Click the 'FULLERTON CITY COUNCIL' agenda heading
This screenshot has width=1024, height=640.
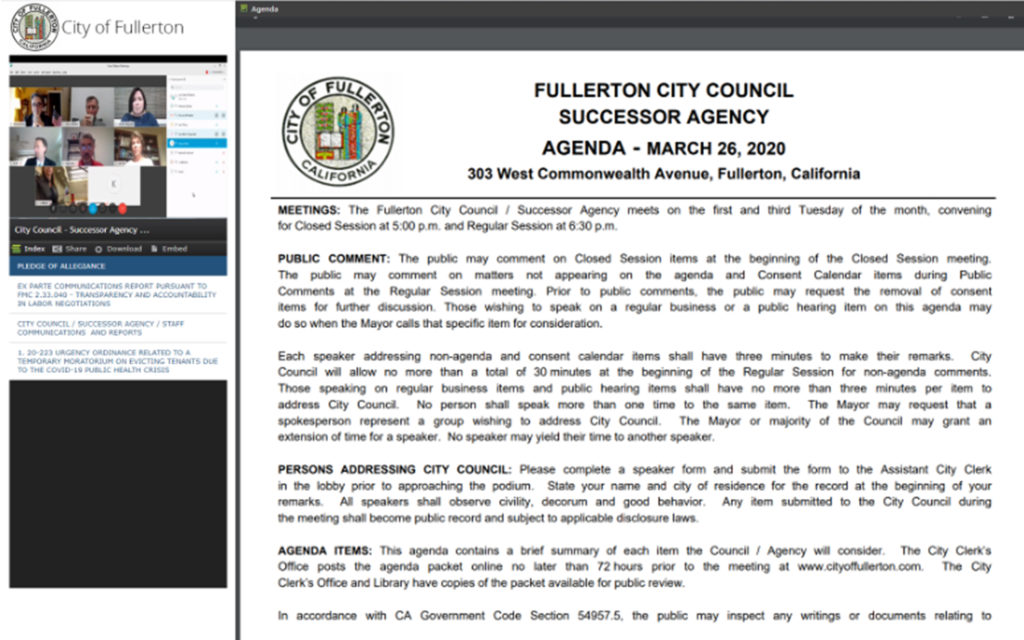(x=664, y=90)
